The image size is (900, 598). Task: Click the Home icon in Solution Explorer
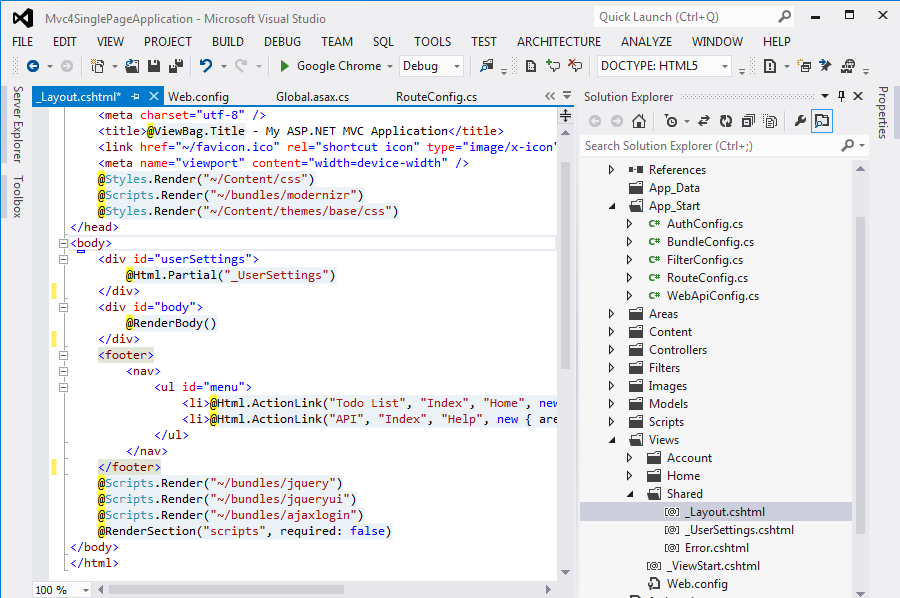click(x=639, y=121)
